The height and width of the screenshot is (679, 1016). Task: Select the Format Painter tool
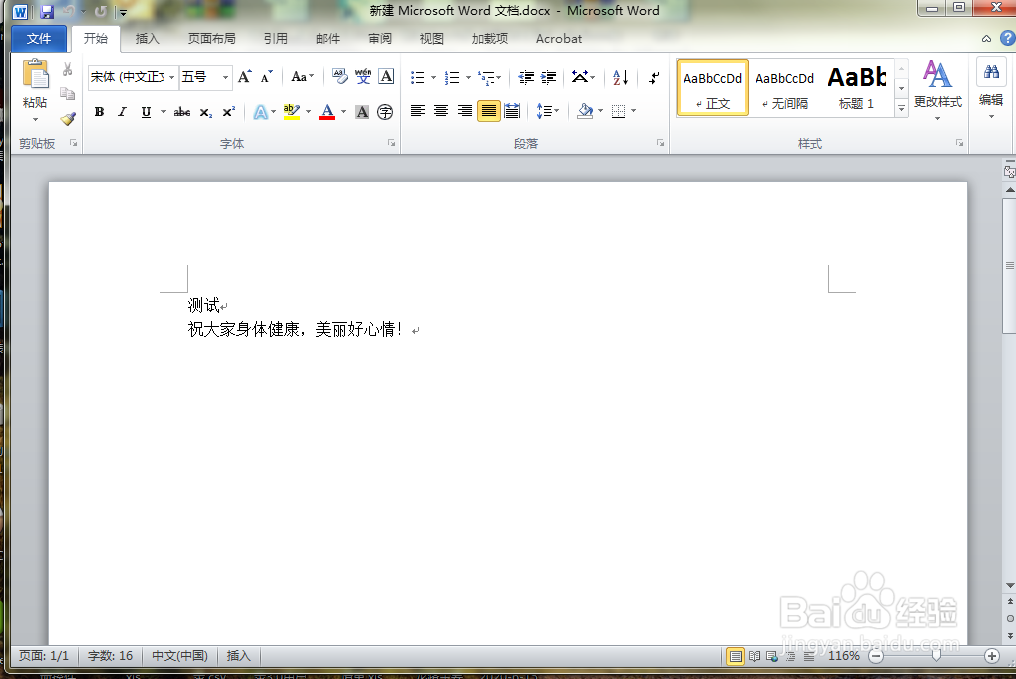(67, 118)
